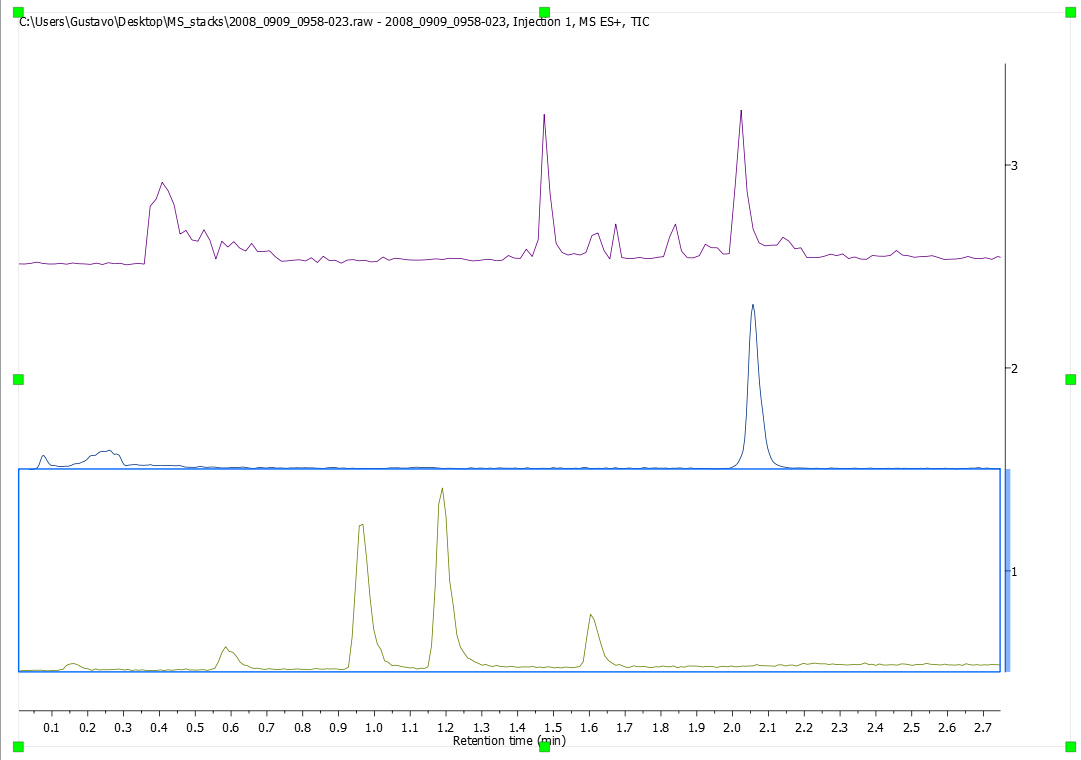Select stack label 3 on right axis
1081x760 pixels.
[1014, 166]
